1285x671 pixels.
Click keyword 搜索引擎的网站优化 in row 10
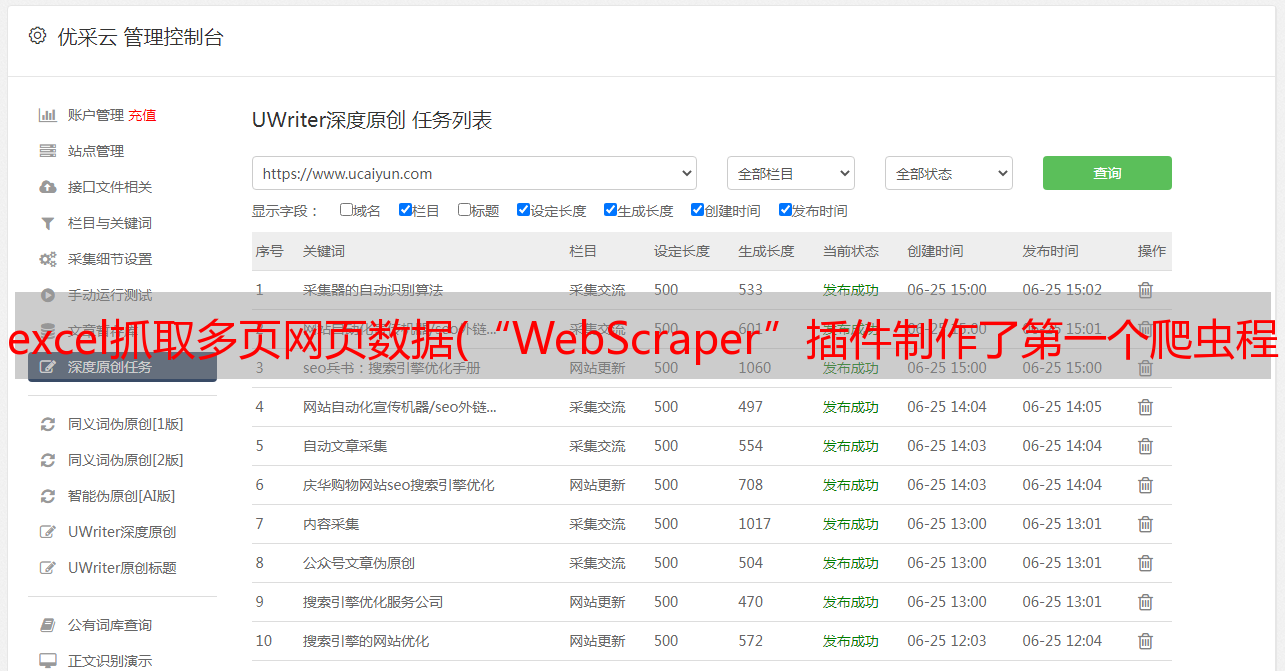point(366,641)
